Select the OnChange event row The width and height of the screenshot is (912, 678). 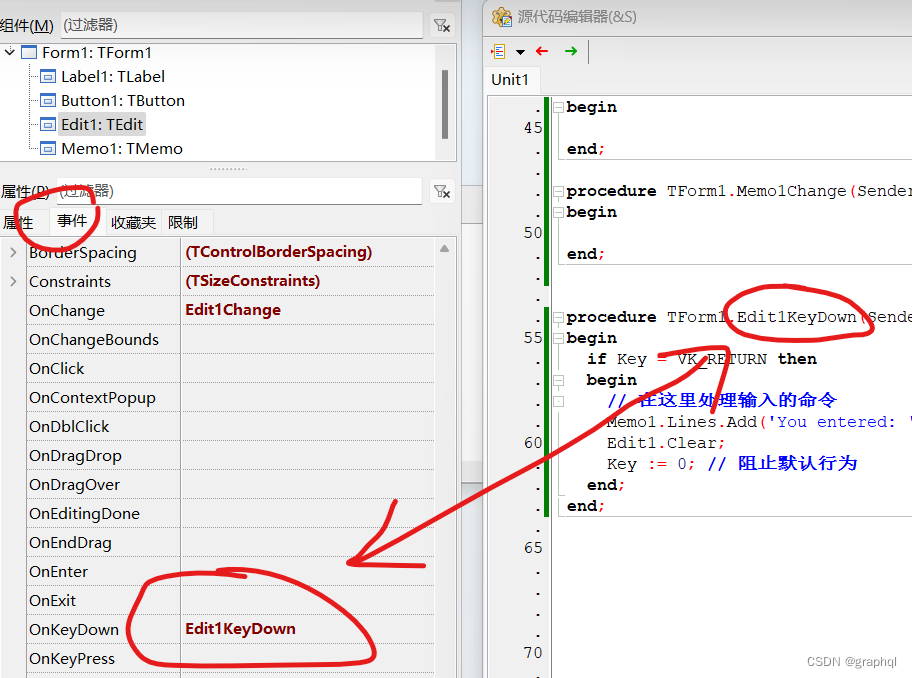(230, 311)
